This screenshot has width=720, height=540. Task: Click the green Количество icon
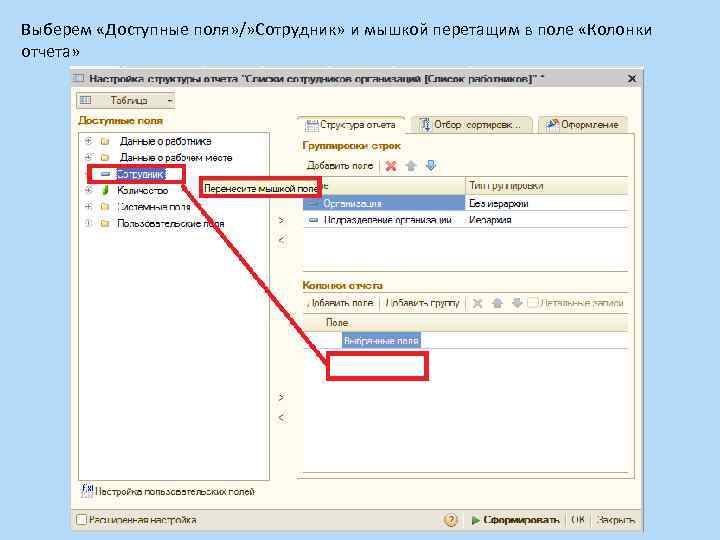click(105, 190)
